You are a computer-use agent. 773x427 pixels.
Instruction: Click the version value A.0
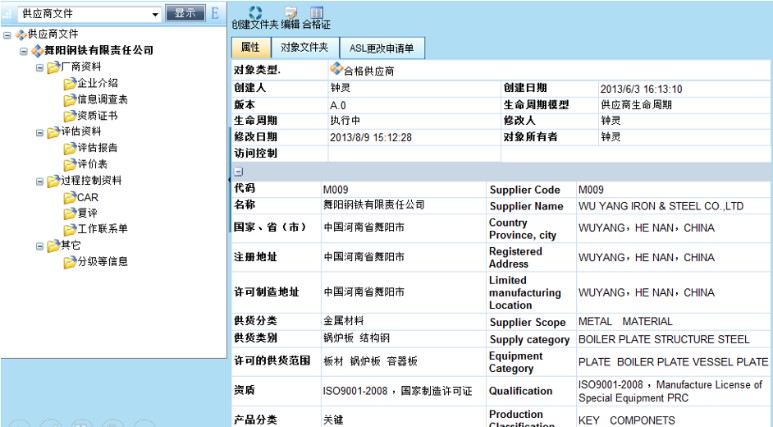point(338,106)
